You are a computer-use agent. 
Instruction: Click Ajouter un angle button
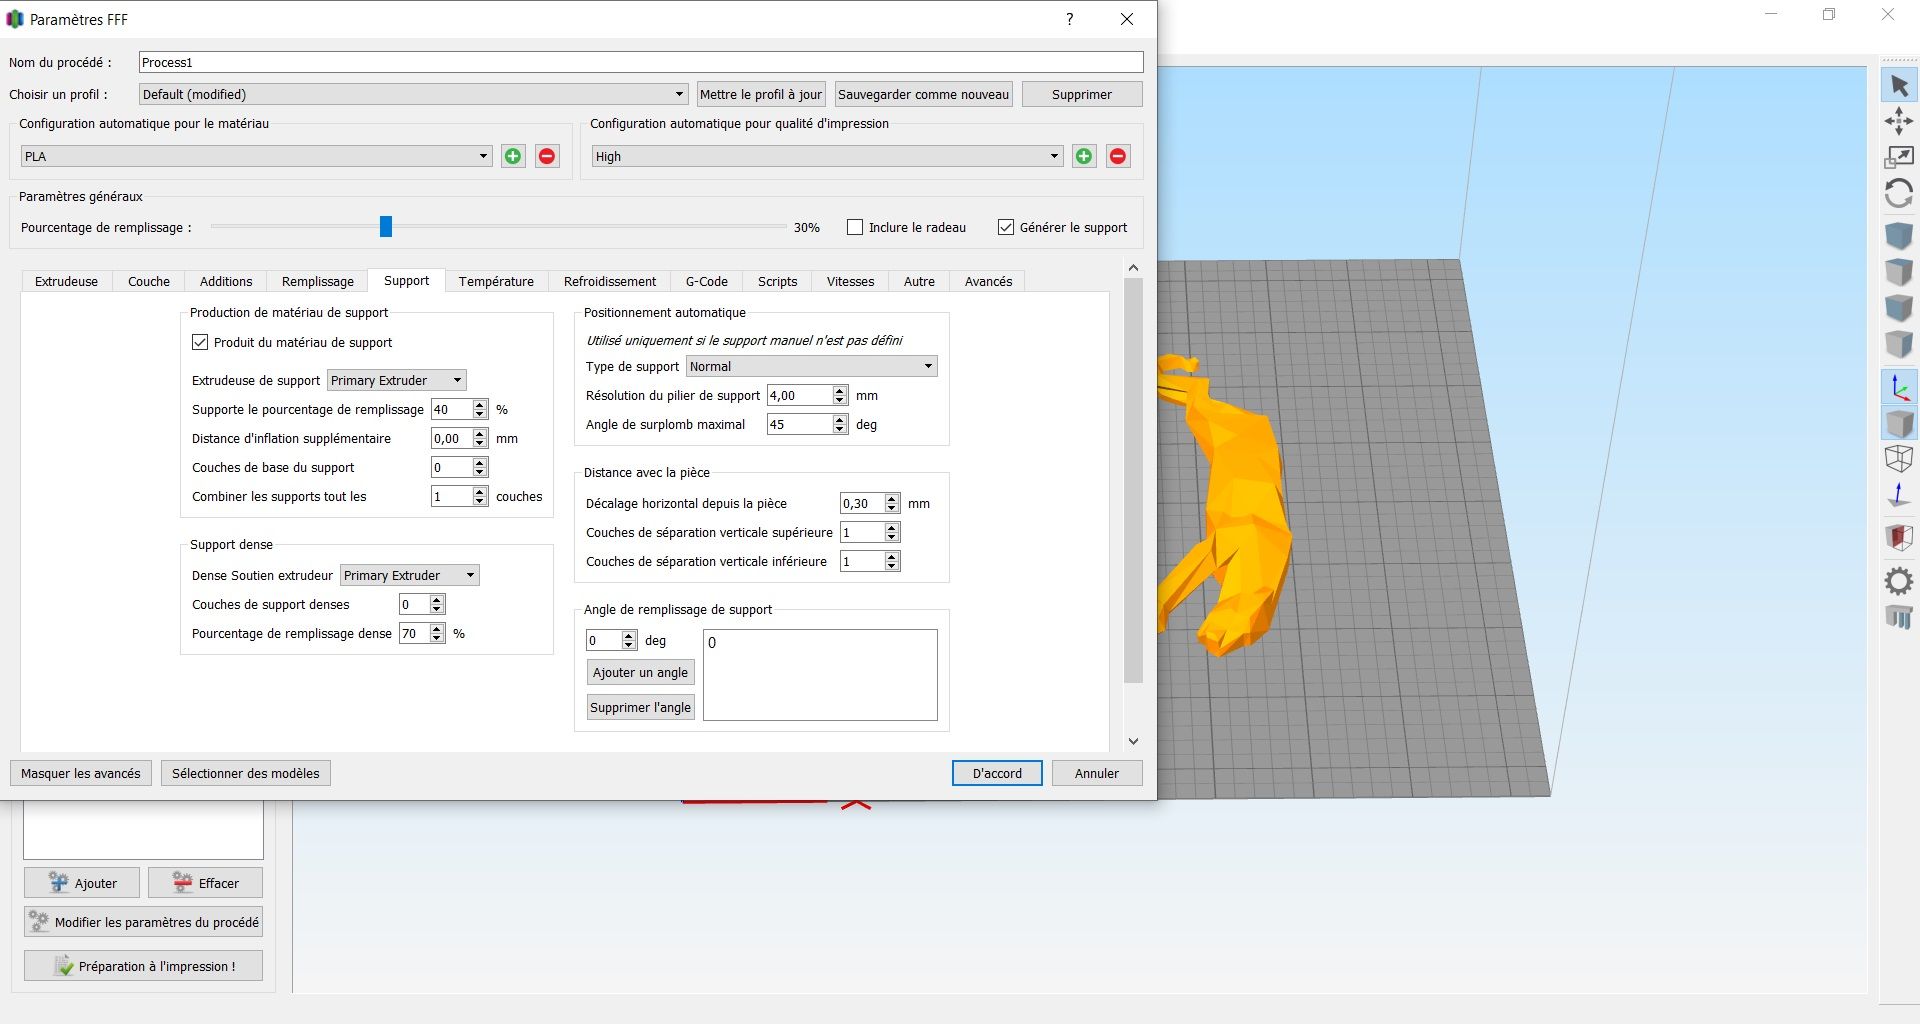(640, 672)
